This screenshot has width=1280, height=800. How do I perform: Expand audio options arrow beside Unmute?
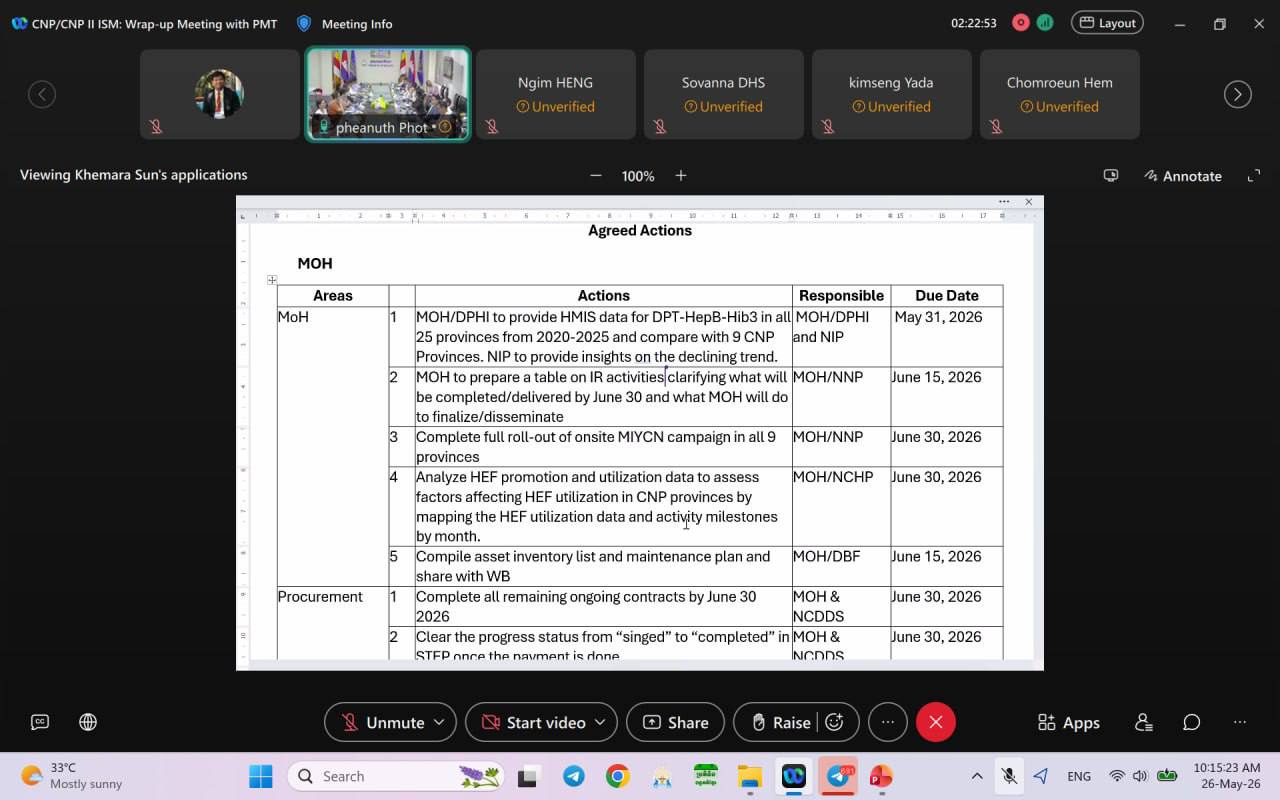(x=439, y=722)
